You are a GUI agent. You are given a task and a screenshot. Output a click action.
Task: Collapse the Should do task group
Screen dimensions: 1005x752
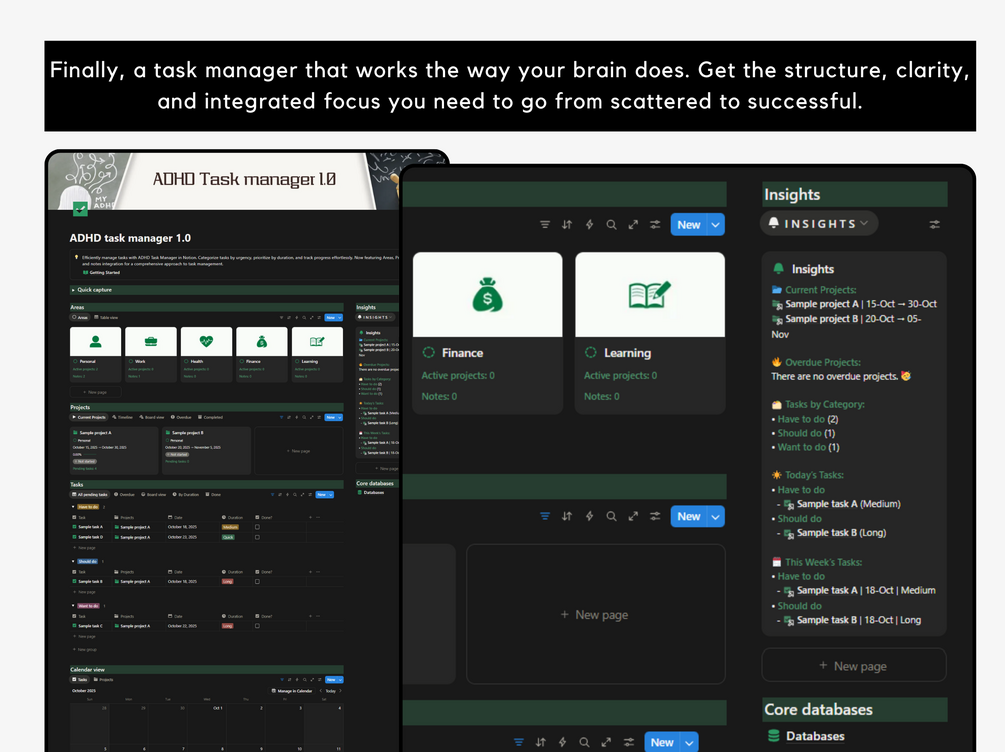(x=73, y=561)
